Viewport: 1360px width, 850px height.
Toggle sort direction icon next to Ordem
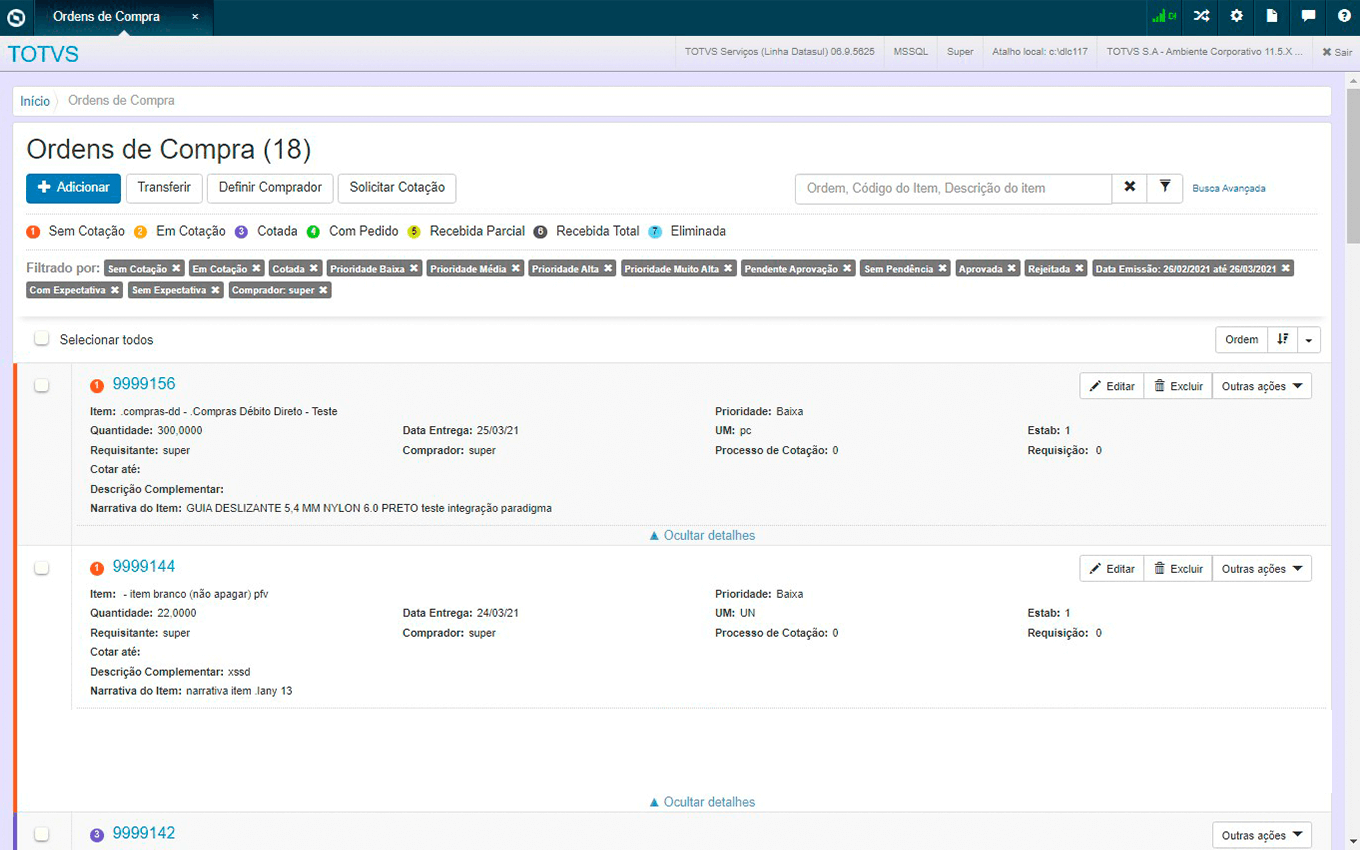[x=1282, y=340]
